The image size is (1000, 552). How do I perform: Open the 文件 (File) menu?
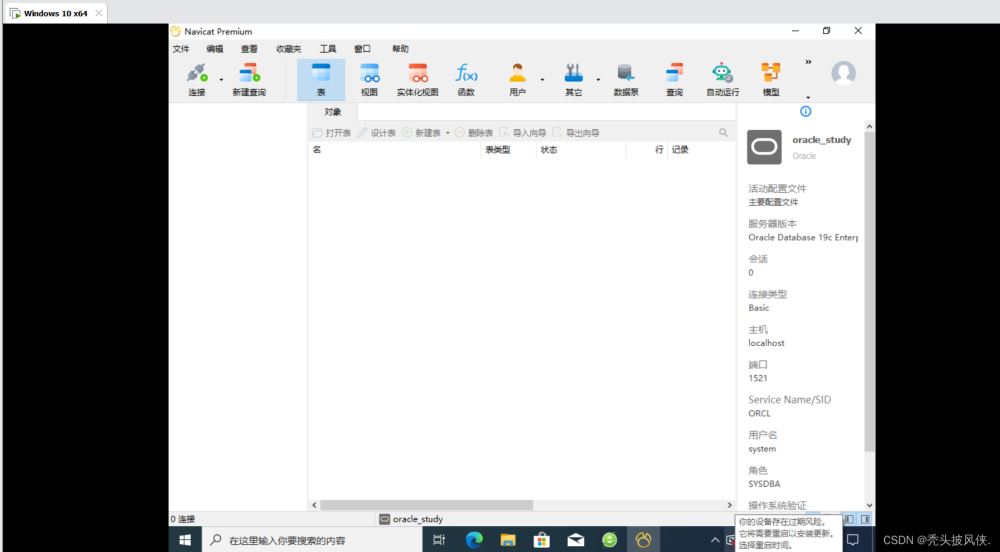[x=181, y=49]
